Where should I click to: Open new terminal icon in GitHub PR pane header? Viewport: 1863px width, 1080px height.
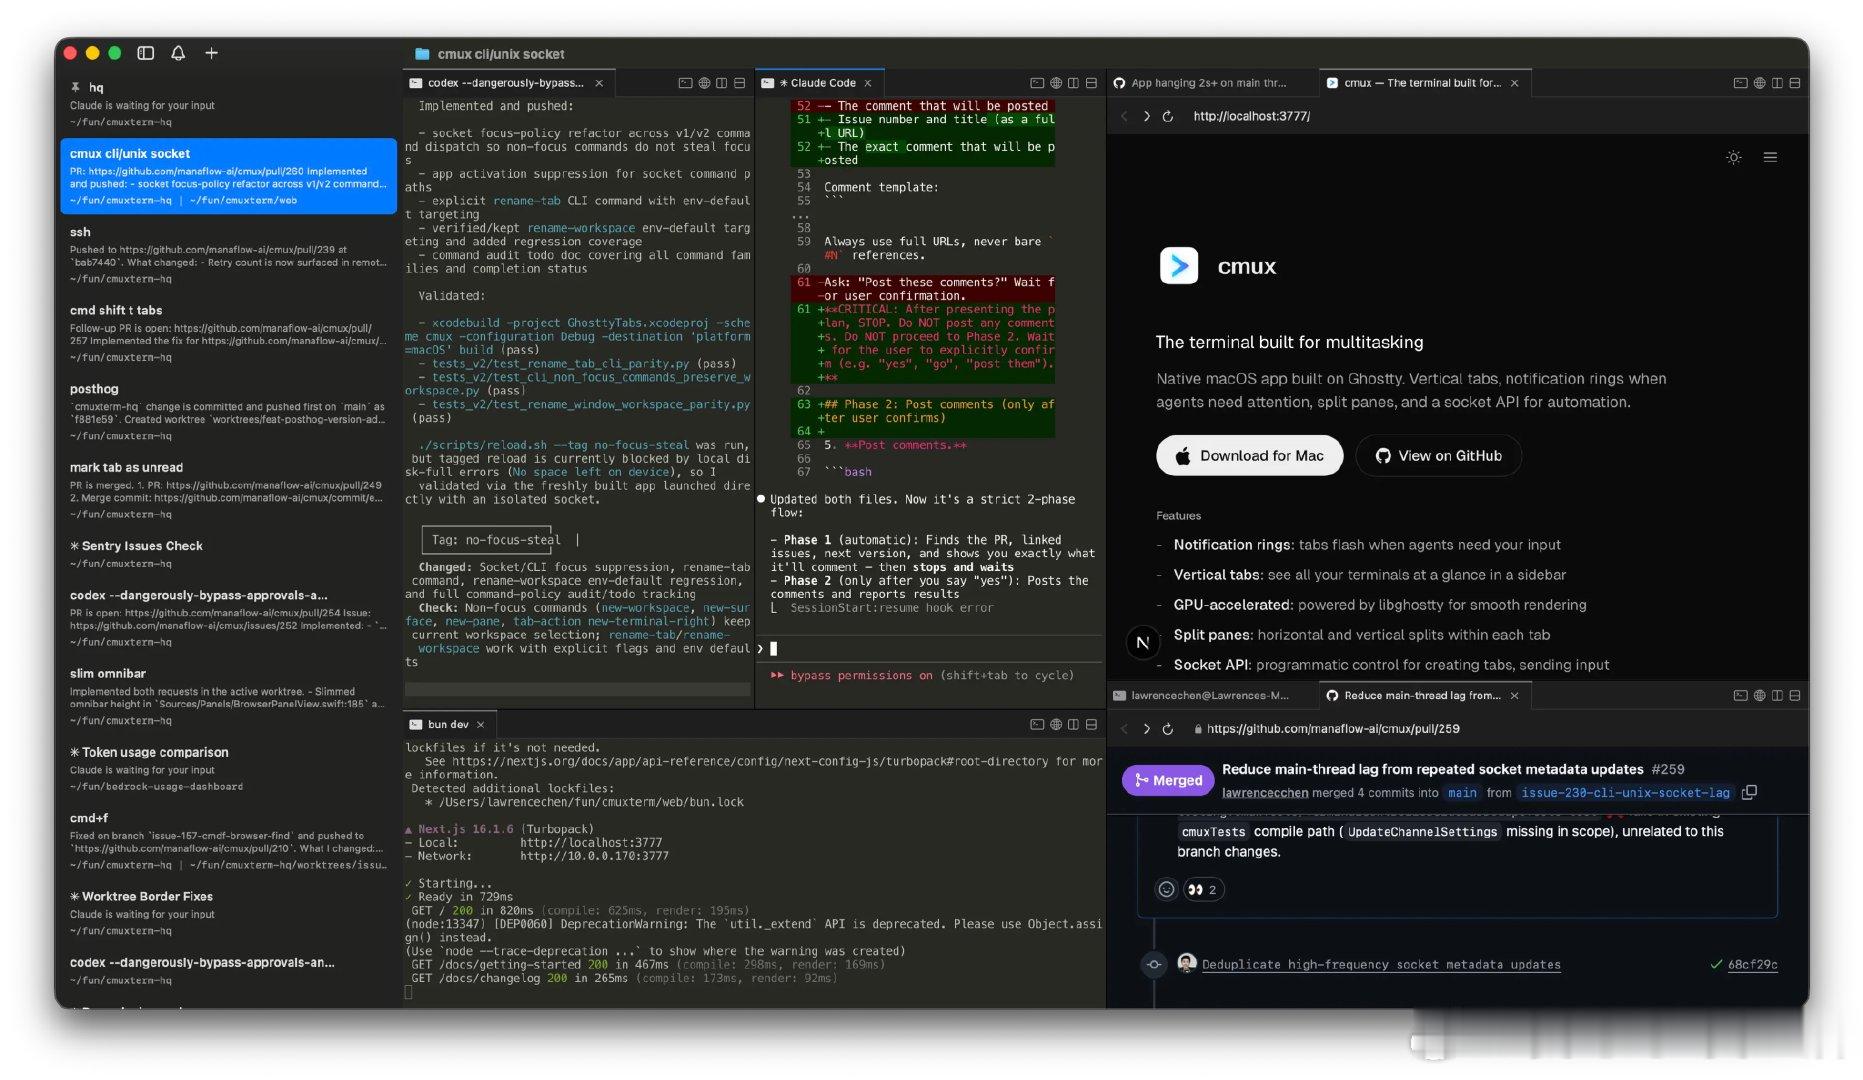[1740, 695]
